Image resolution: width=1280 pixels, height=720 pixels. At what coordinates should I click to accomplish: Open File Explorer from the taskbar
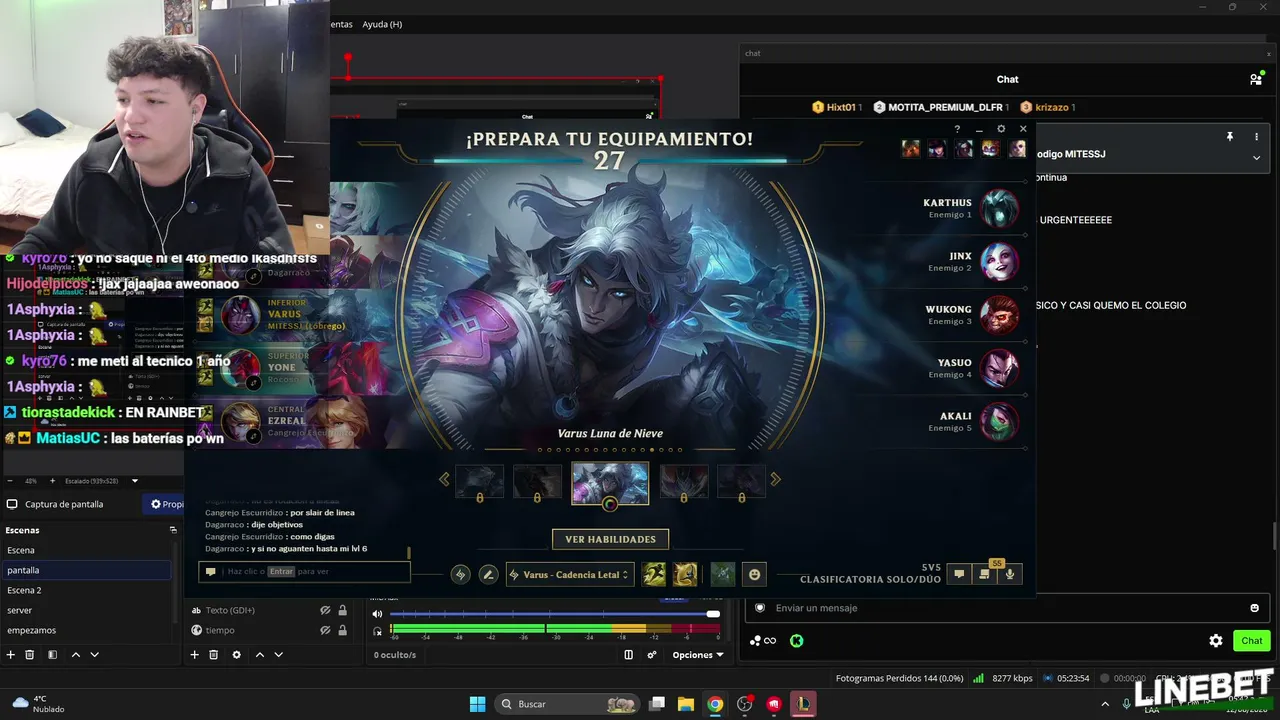coord(686,704)
